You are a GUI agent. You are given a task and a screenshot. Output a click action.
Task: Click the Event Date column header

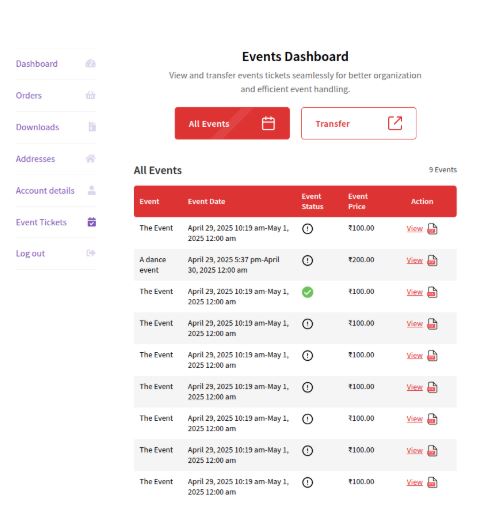point(206,202)
